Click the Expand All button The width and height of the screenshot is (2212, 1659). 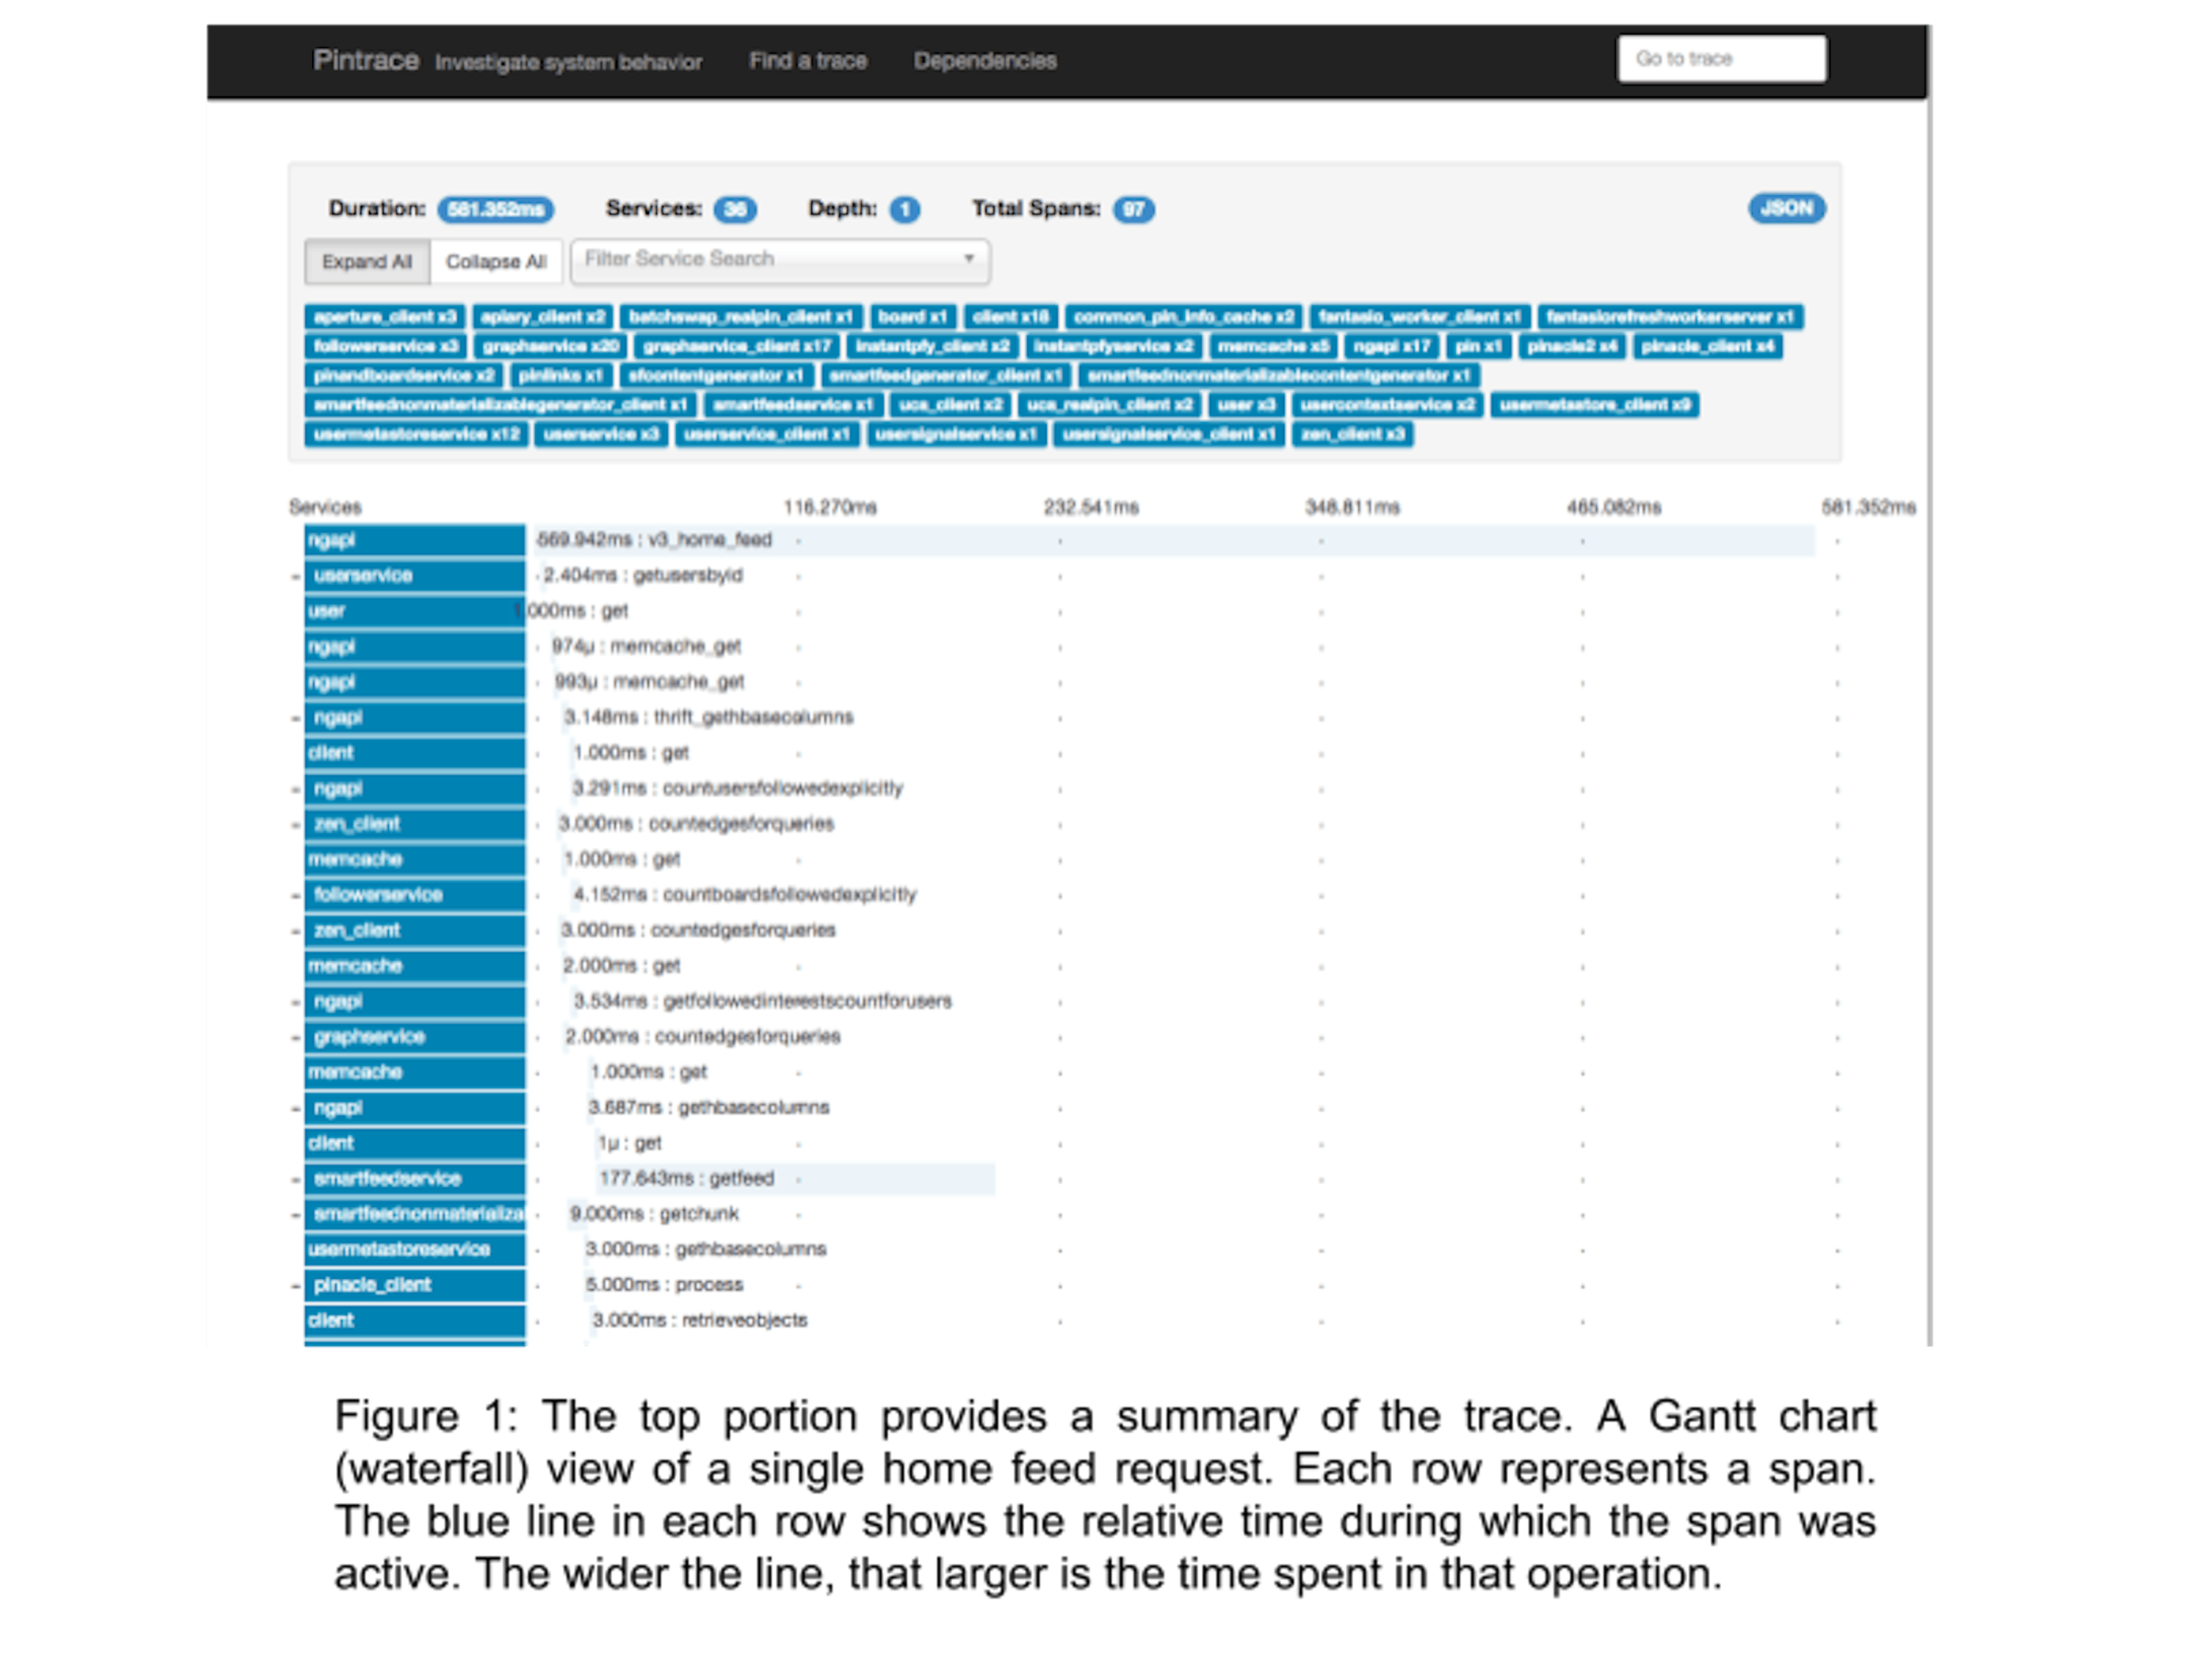(366, 261)
